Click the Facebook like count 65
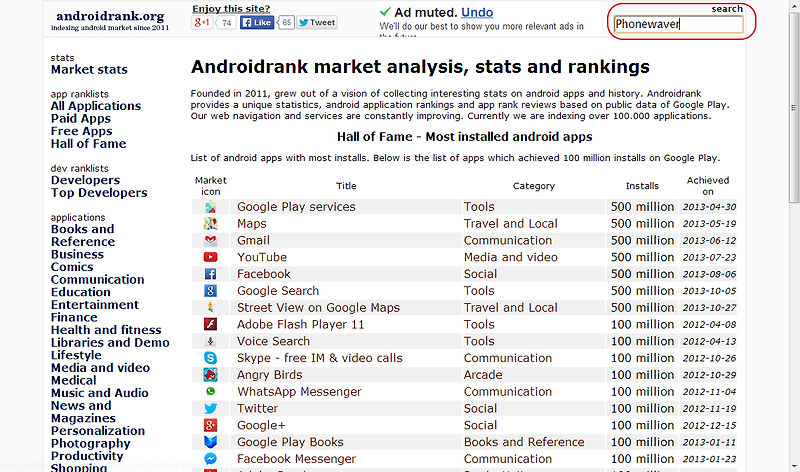This screenshot has height=472, width=800. pos(286,22)
